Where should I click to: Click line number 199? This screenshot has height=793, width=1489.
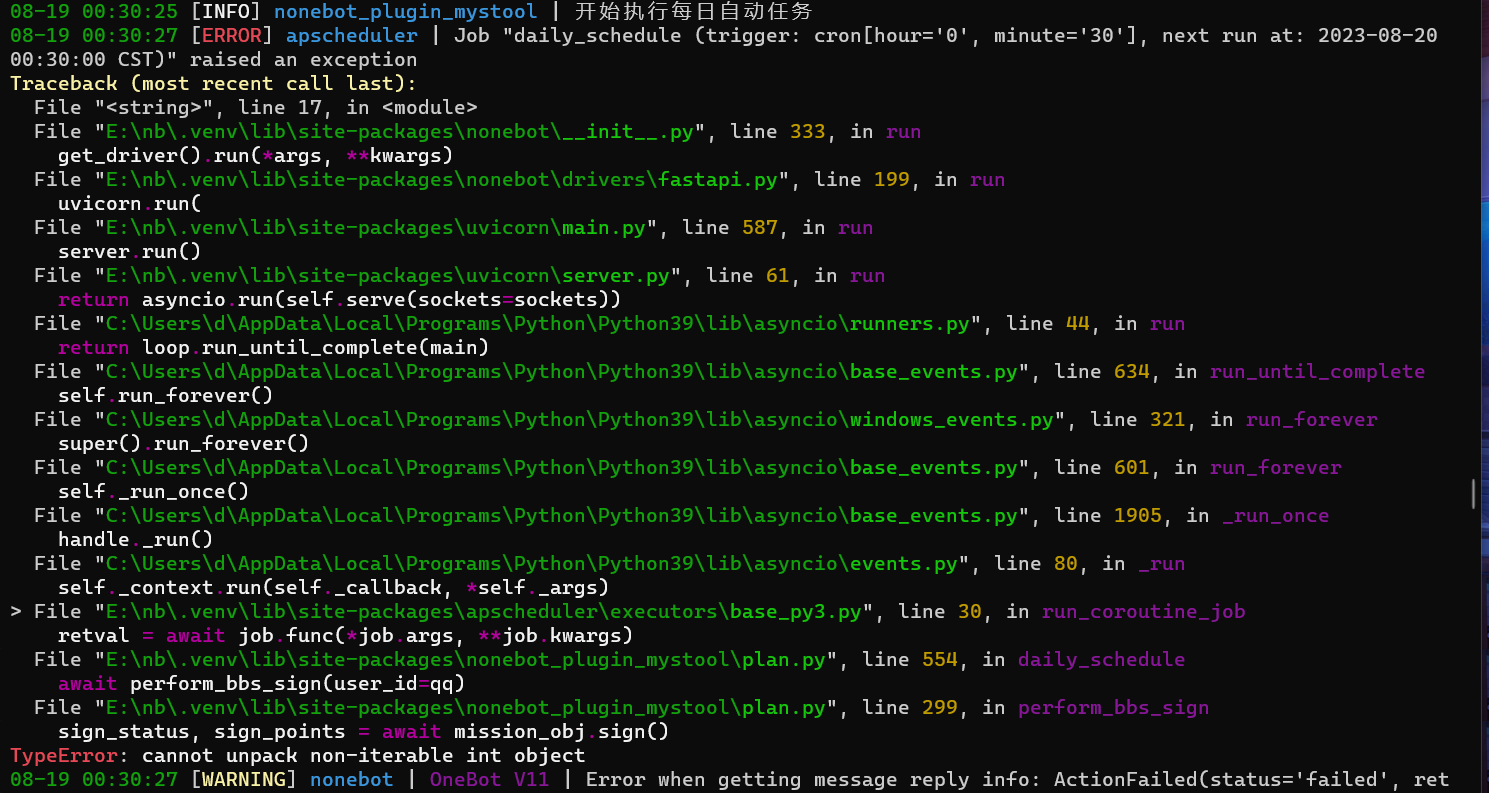tap(892, 180)
